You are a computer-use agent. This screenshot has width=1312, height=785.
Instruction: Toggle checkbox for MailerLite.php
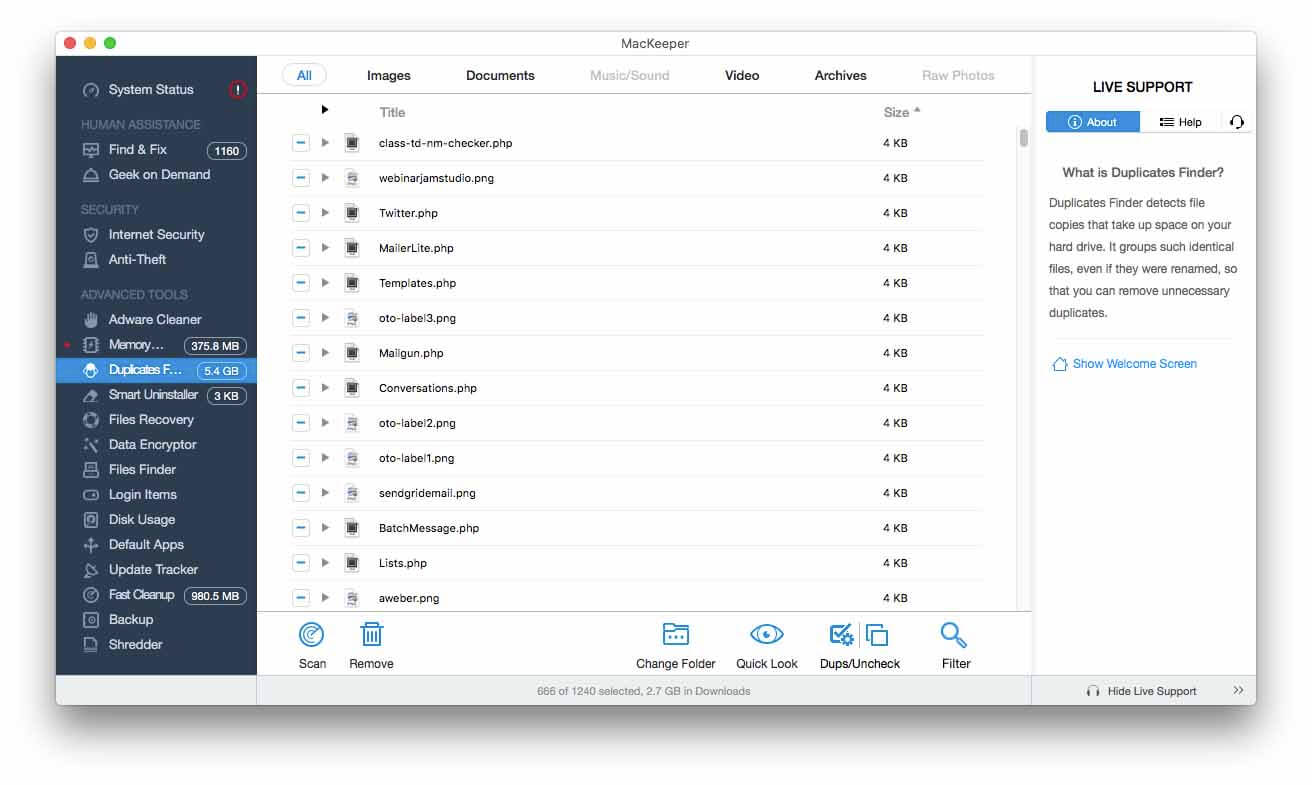(x=301, y=248)
